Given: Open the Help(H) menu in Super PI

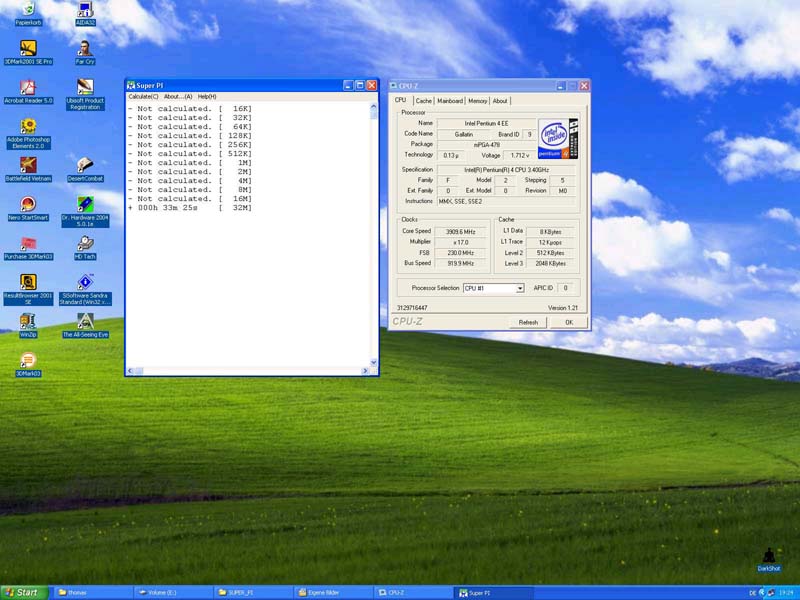Looking at the screenshot, I should [207, 96].
